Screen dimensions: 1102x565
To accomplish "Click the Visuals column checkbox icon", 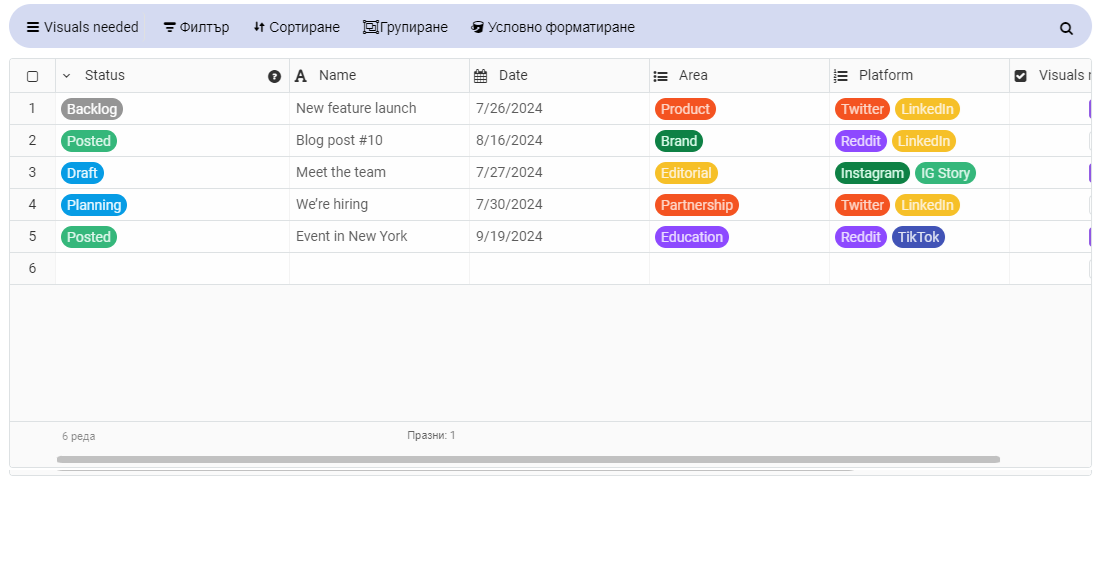I will pyautogui.click(x=1020, y=76).
